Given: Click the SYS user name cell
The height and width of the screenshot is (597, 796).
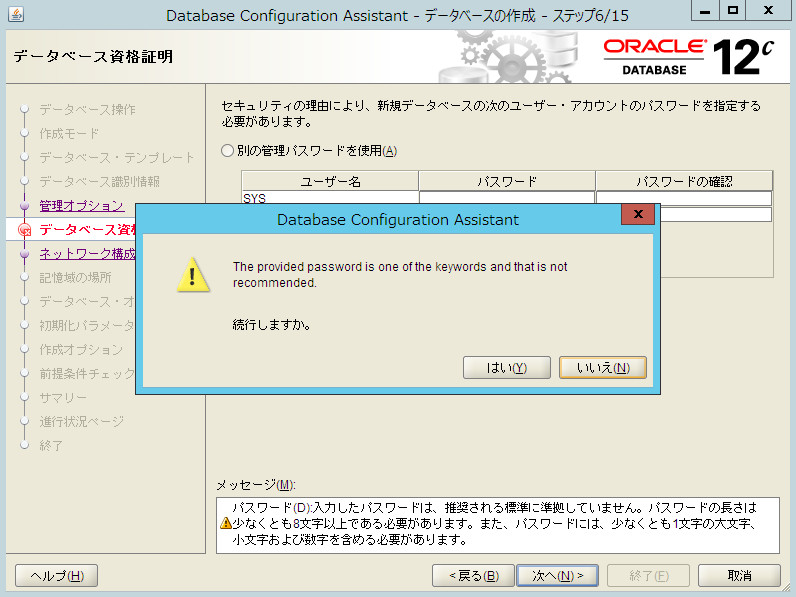Looking at the screenshot, I should coord(330,198).
